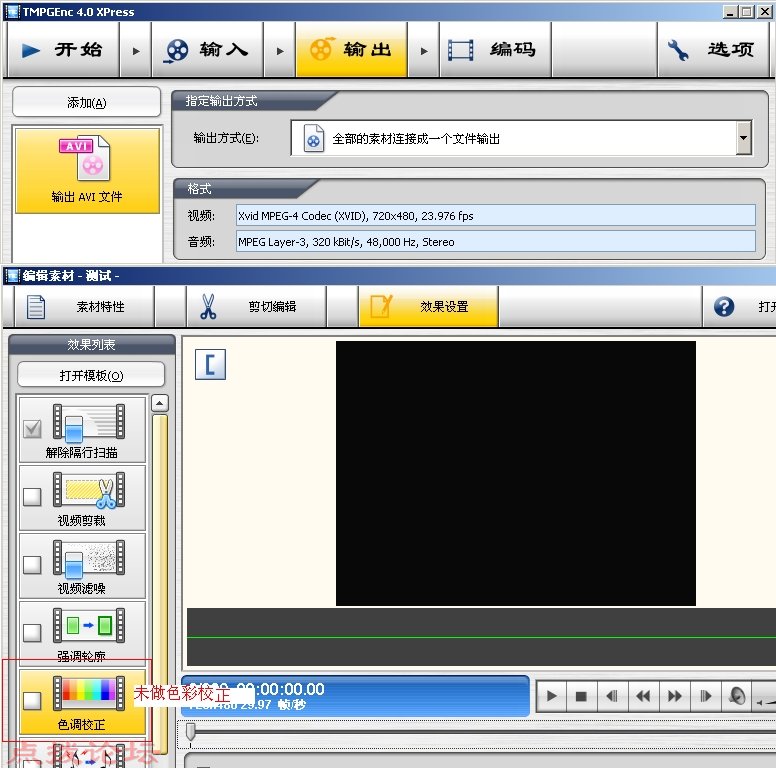Minimize the TMPGEnc 4.0 XPress window
The height and width of the screenshot is (771, 776).
(730, 12)
